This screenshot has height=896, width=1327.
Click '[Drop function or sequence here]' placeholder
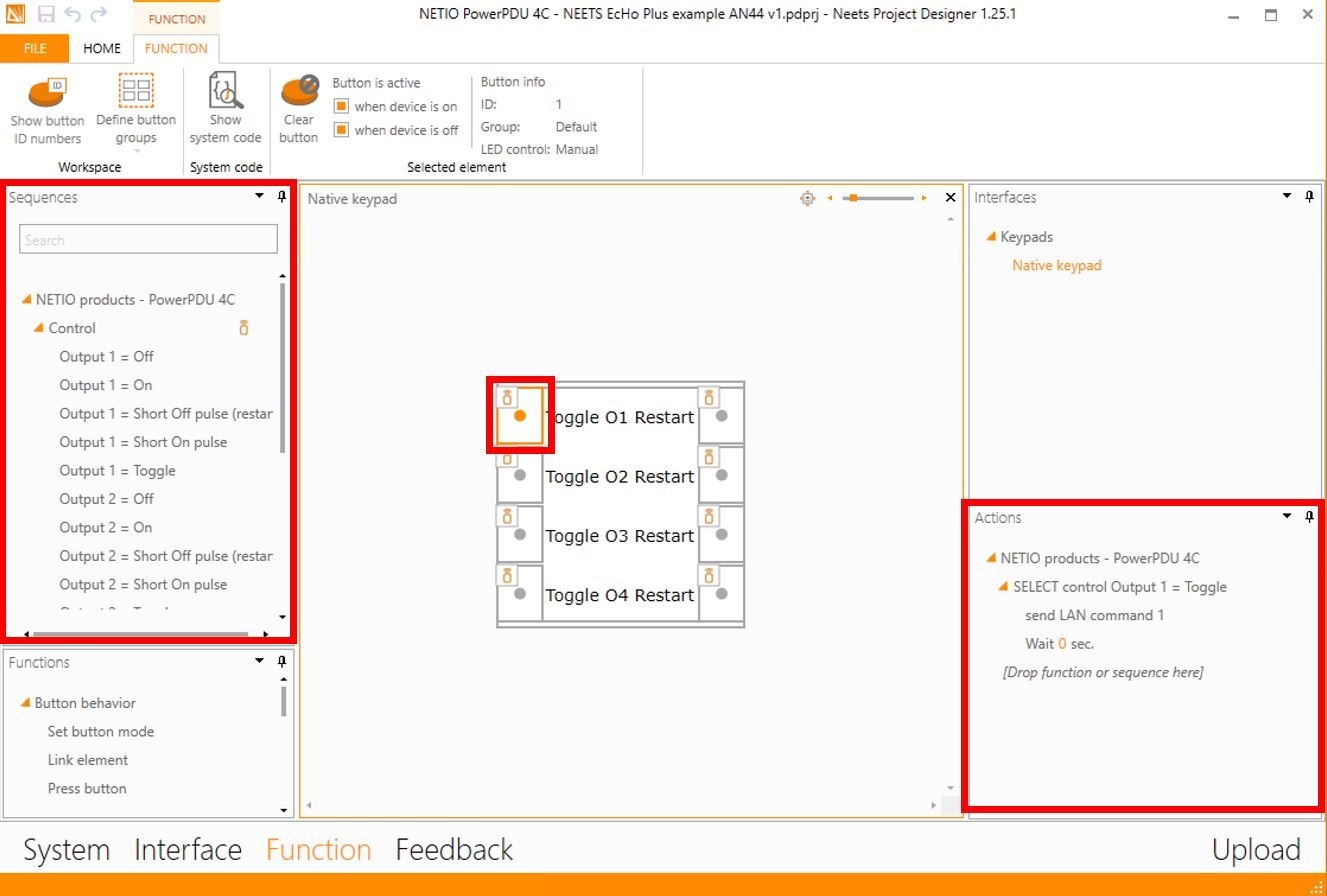pyautogui.click(x=1103, y=673)
